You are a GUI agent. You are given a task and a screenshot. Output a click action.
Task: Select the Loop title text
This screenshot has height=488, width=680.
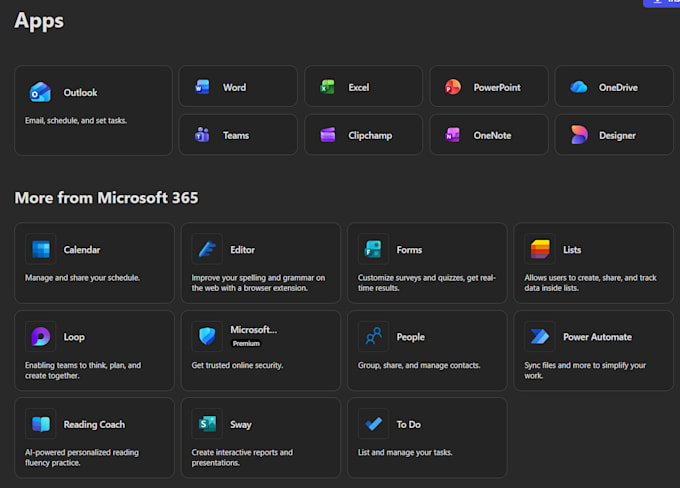coord(74,337)
